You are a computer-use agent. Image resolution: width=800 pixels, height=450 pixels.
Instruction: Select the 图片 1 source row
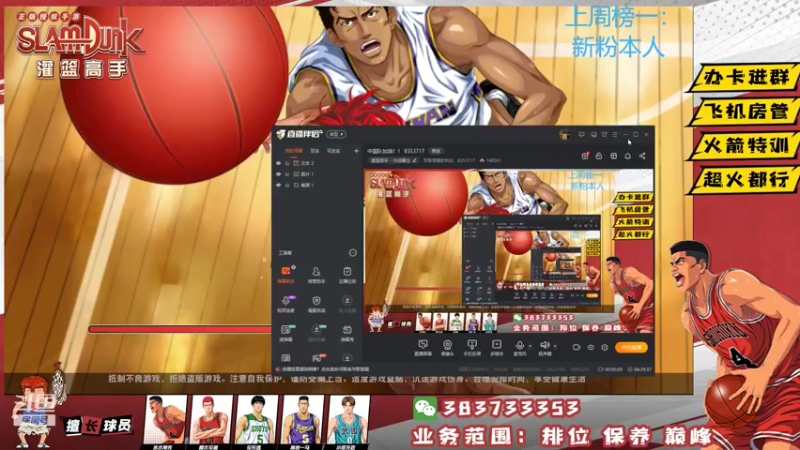pos(316,174)
